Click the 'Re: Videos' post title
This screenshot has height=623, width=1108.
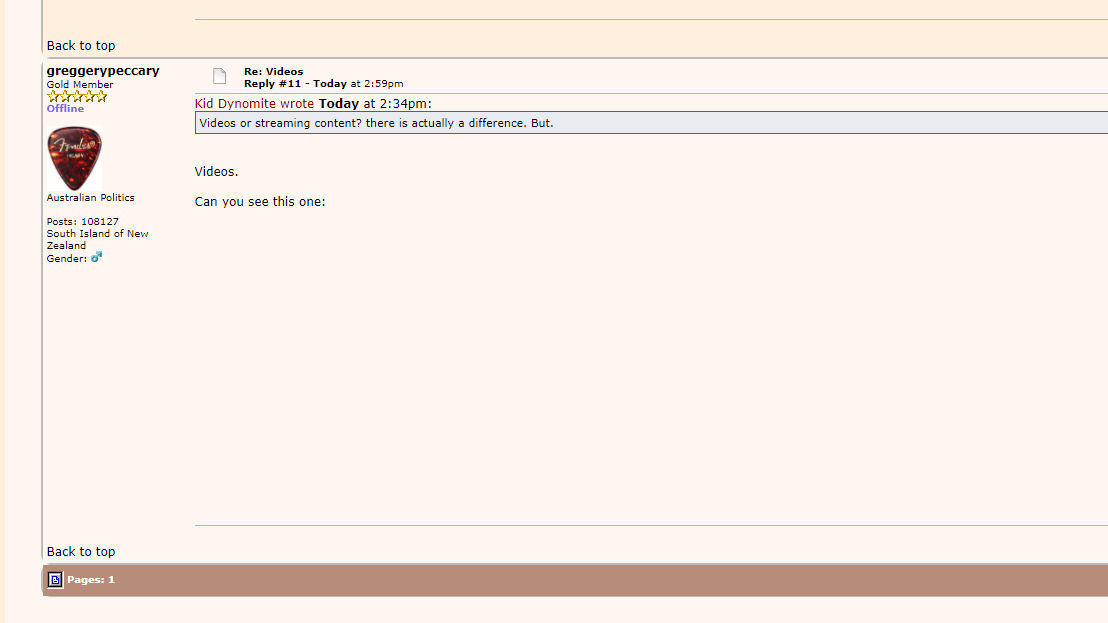point(273,72)
